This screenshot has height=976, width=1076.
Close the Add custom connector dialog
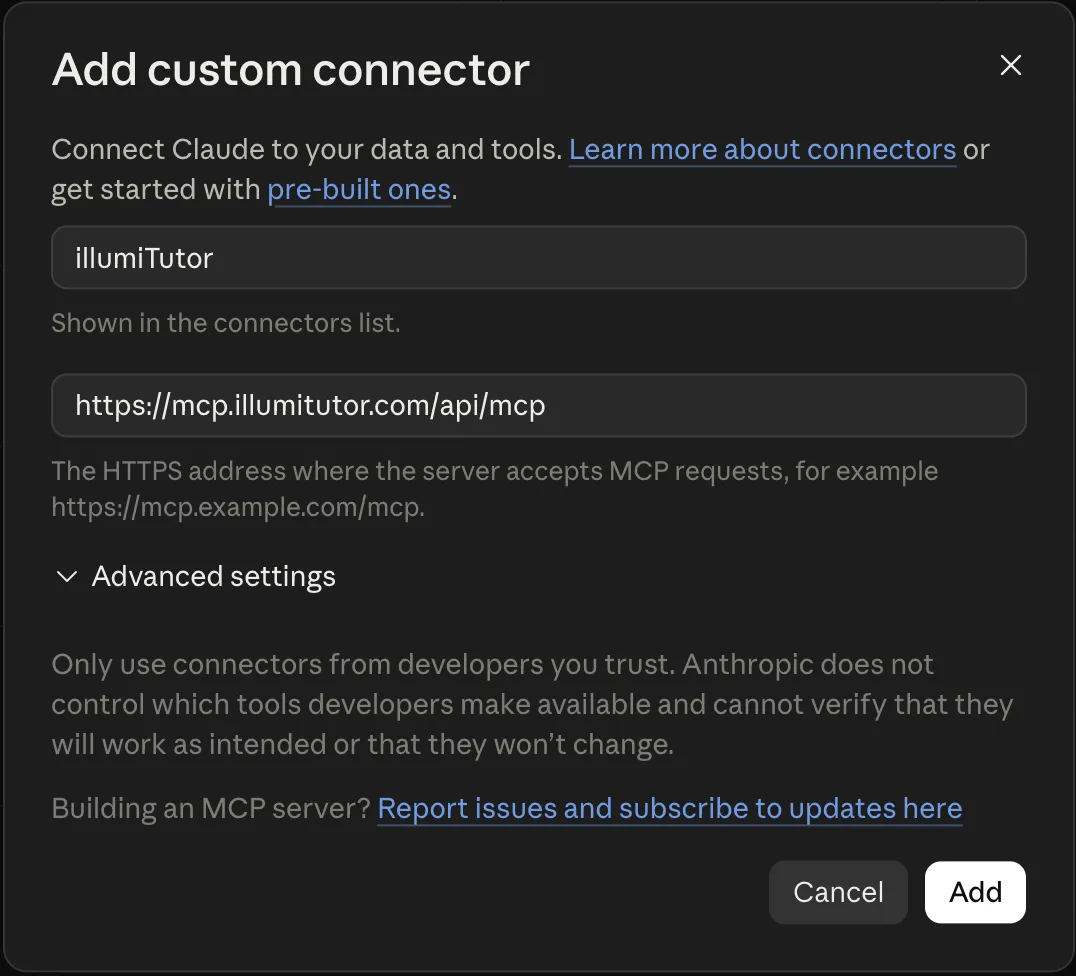[x=1010, y=65]
